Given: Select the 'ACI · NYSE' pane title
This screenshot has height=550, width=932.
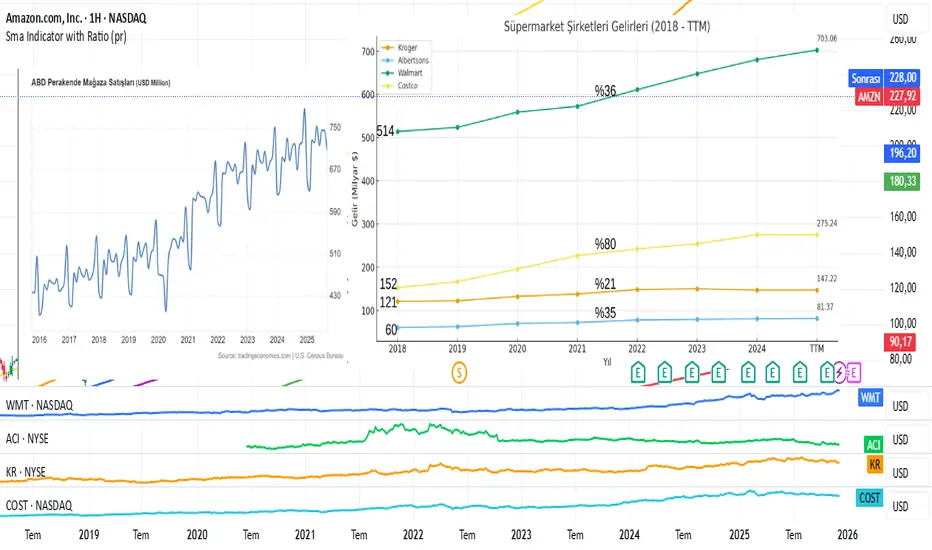Looking at the screenshot, I should 27,438.
